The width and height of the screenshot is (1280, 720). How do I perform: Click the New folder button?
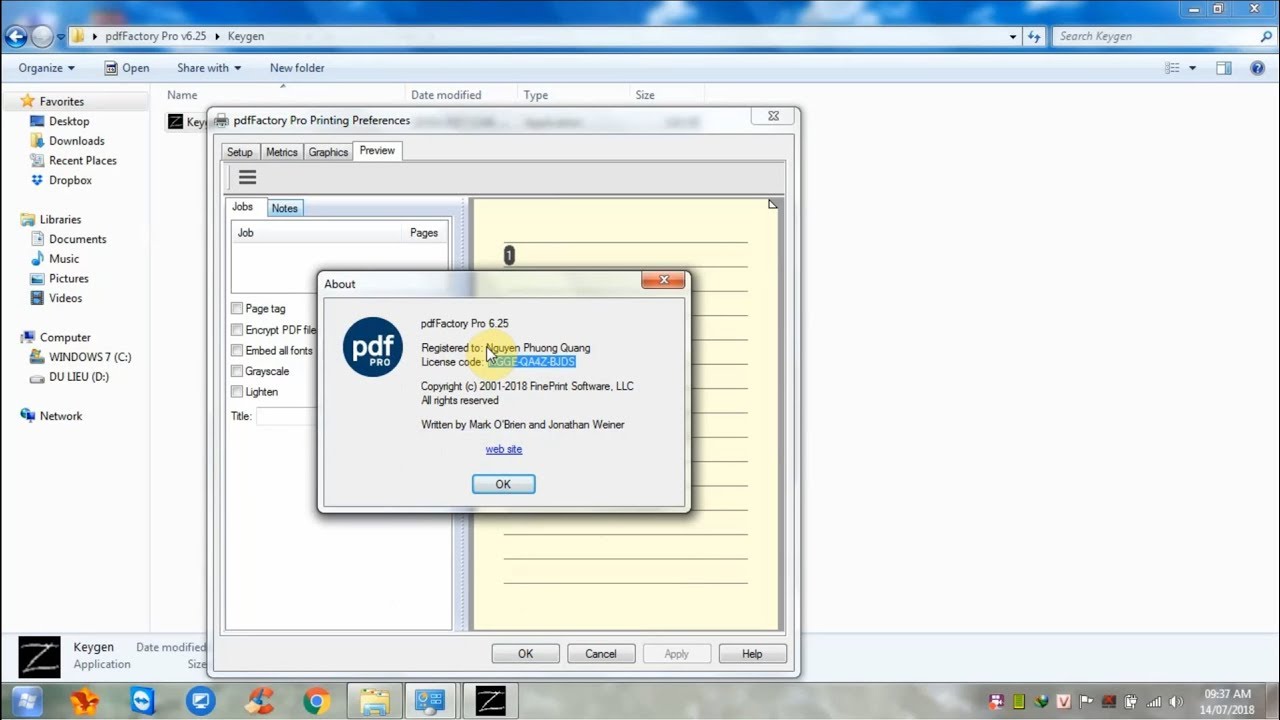coord(297,68)
